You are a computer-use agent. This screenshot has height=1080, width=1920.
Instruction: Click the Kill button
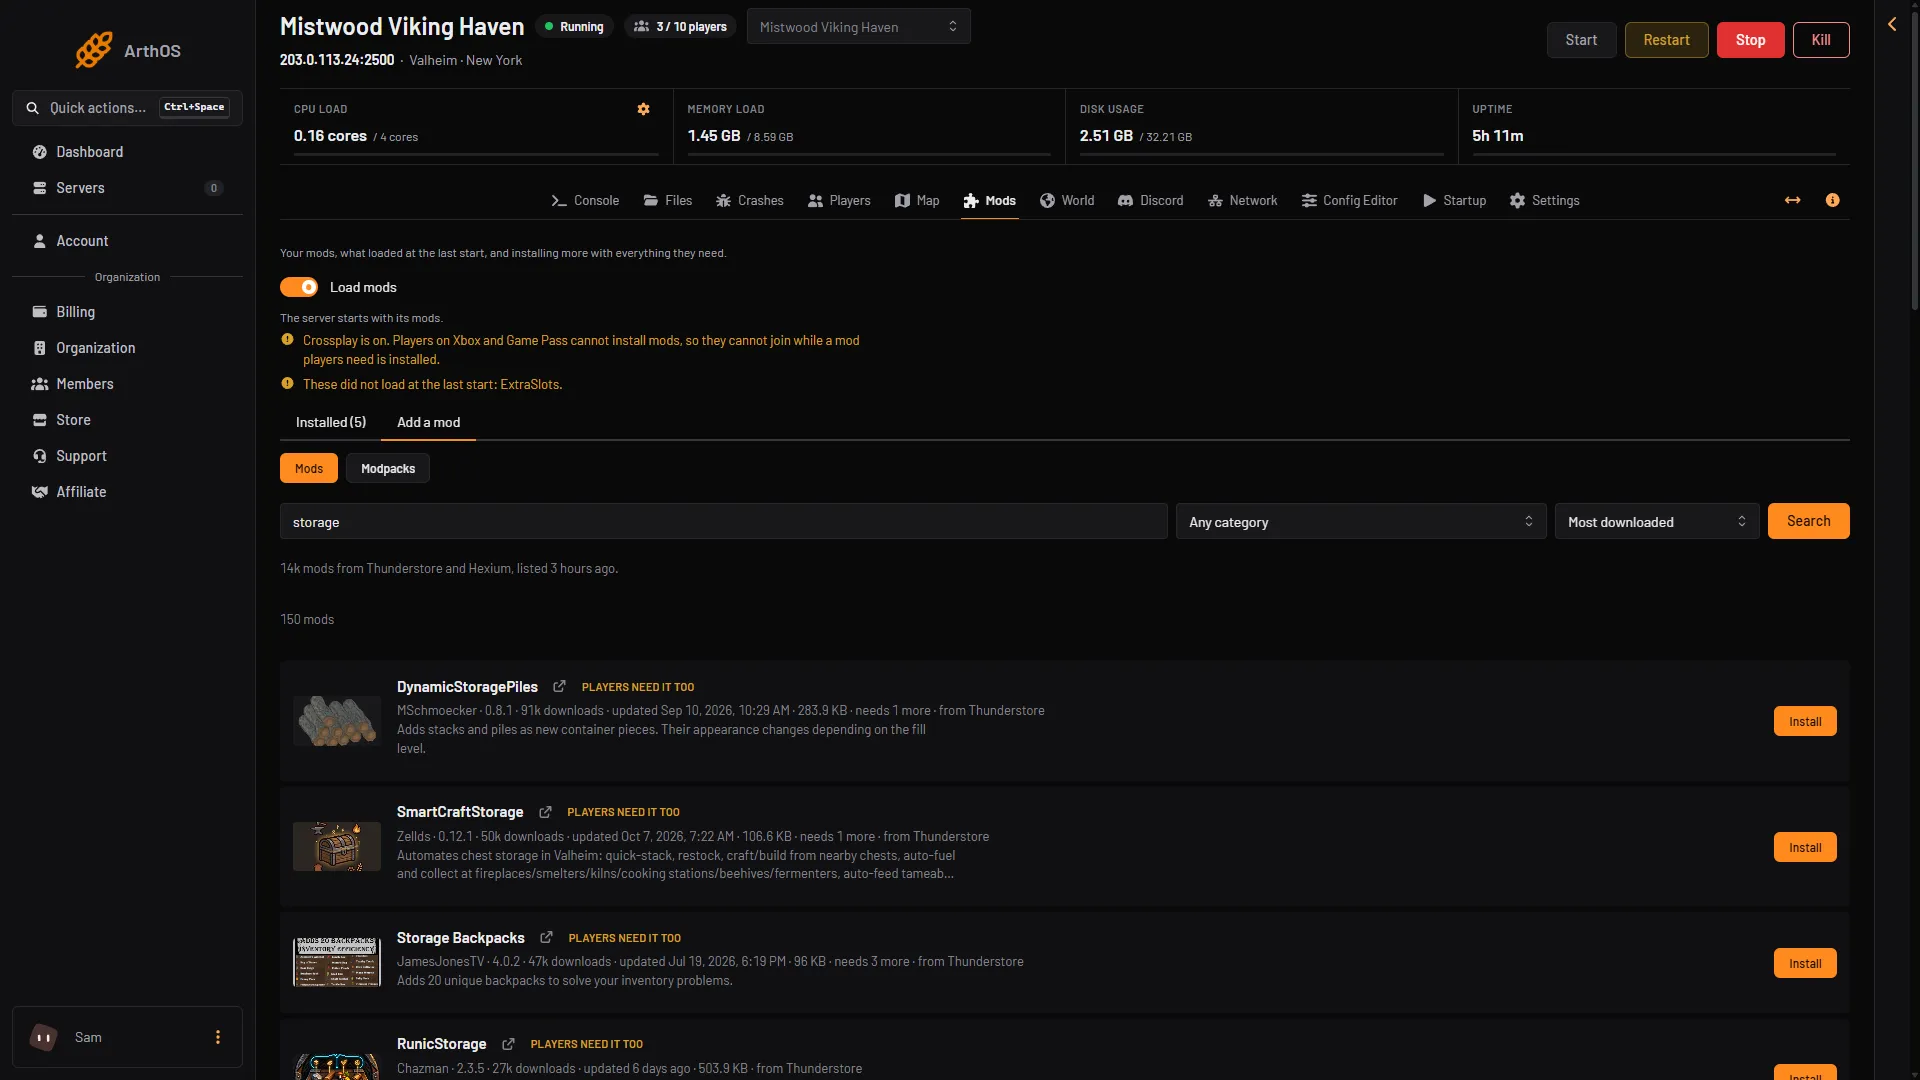(1821, 40)
